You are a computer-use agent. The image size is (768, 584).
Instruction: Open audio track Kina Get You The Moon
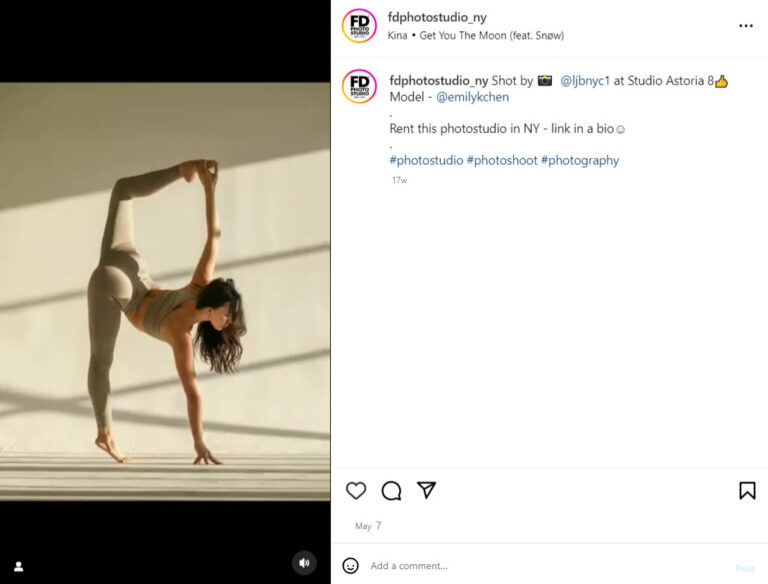click(476, 35)
